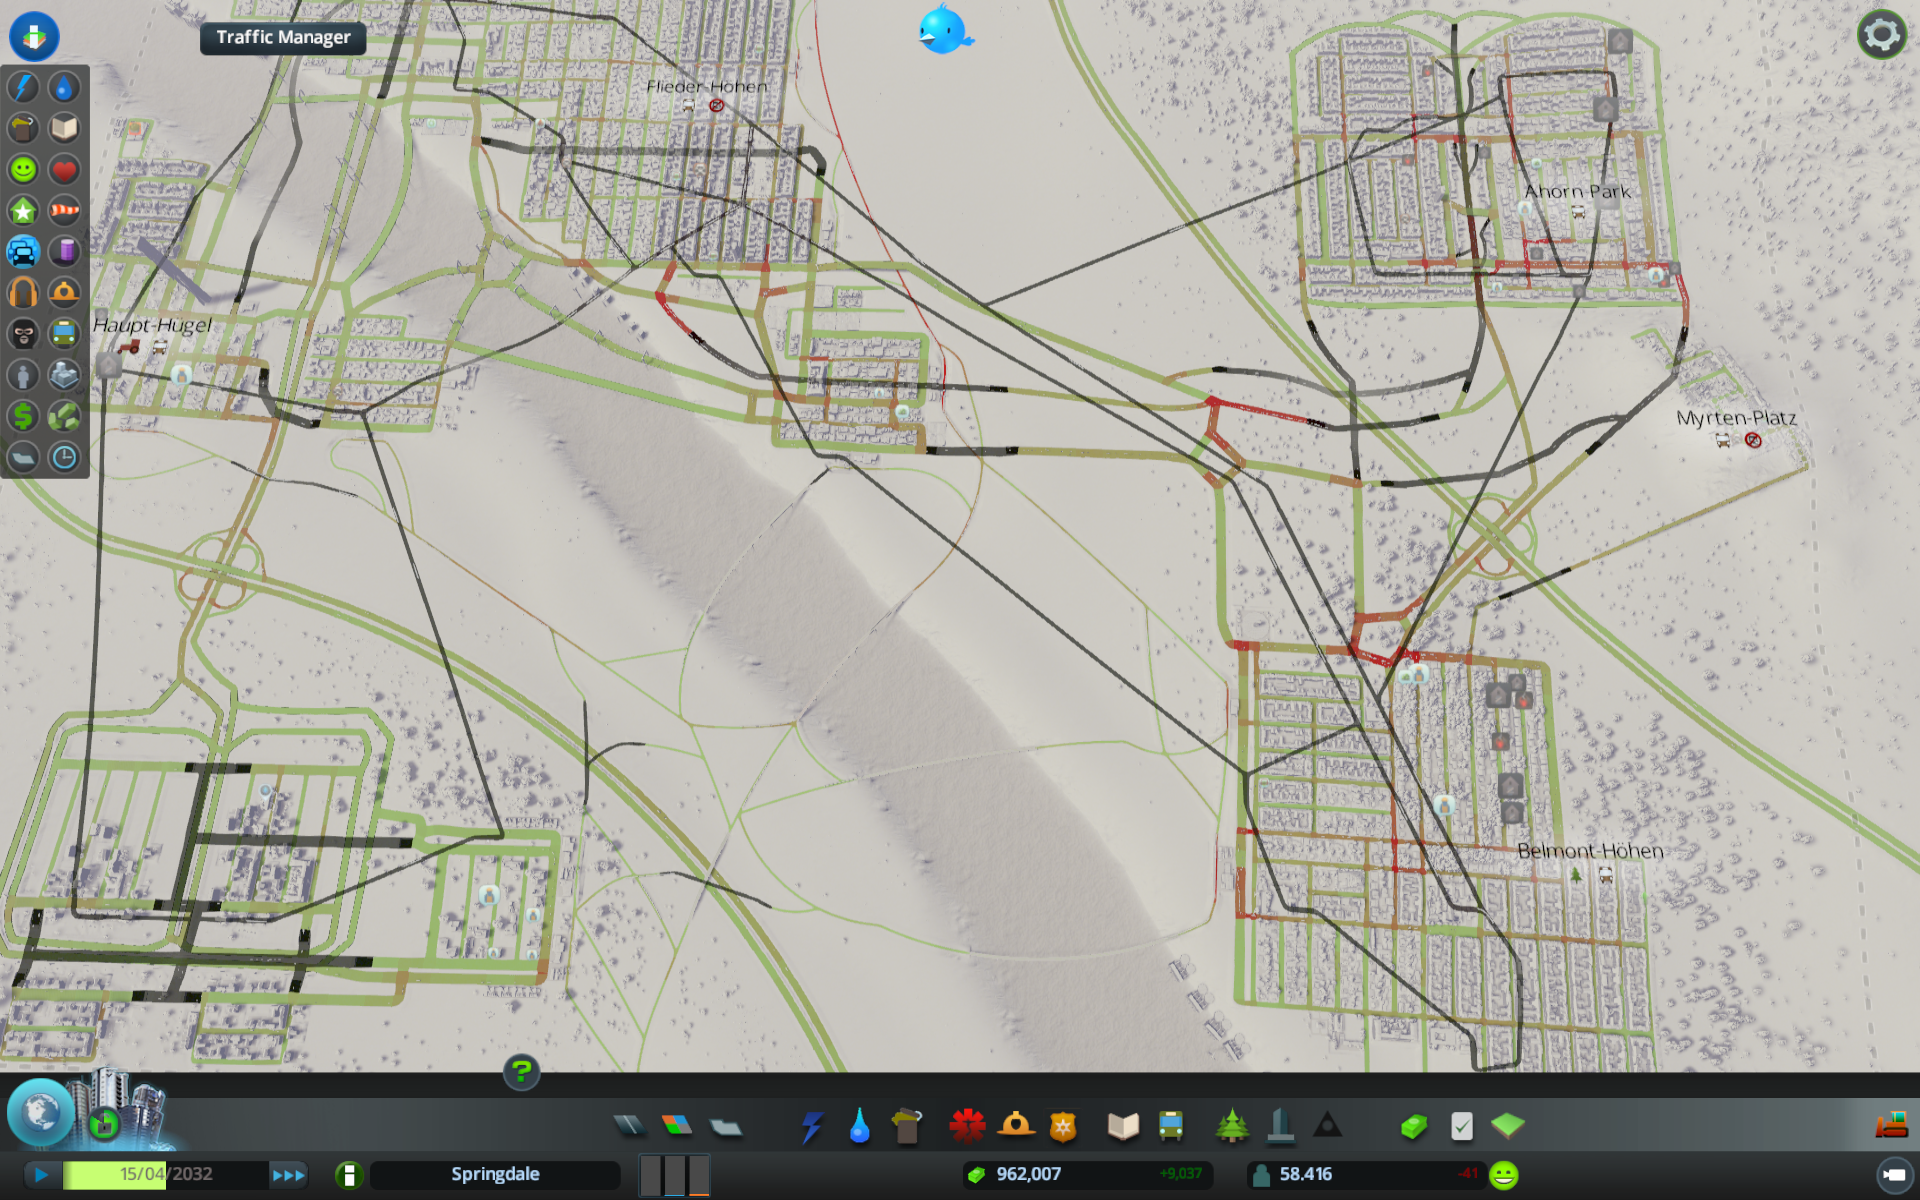Activate the Bulldozer tool
The height and width of the screenshot is (1200, 1920).
click(x=1892, y=1126)
